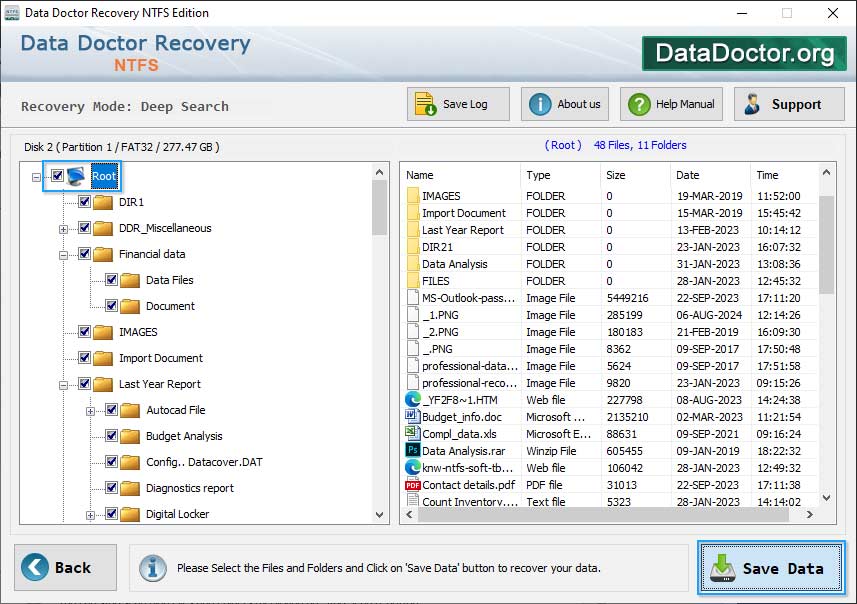
Task: Click the file icon beside MS-Outlook-pass
Action: (x=413, y=298)
